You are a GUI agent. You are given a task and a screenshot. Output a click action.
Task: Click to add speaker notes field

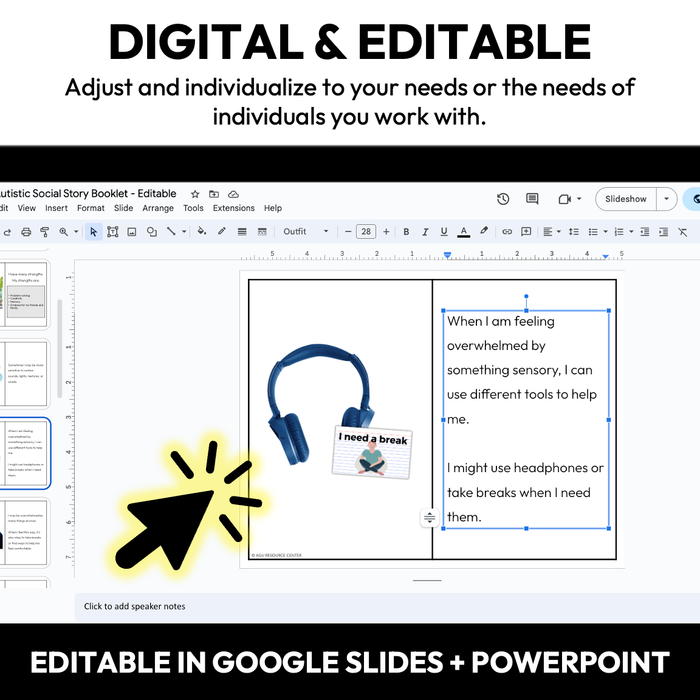point(135,606)
